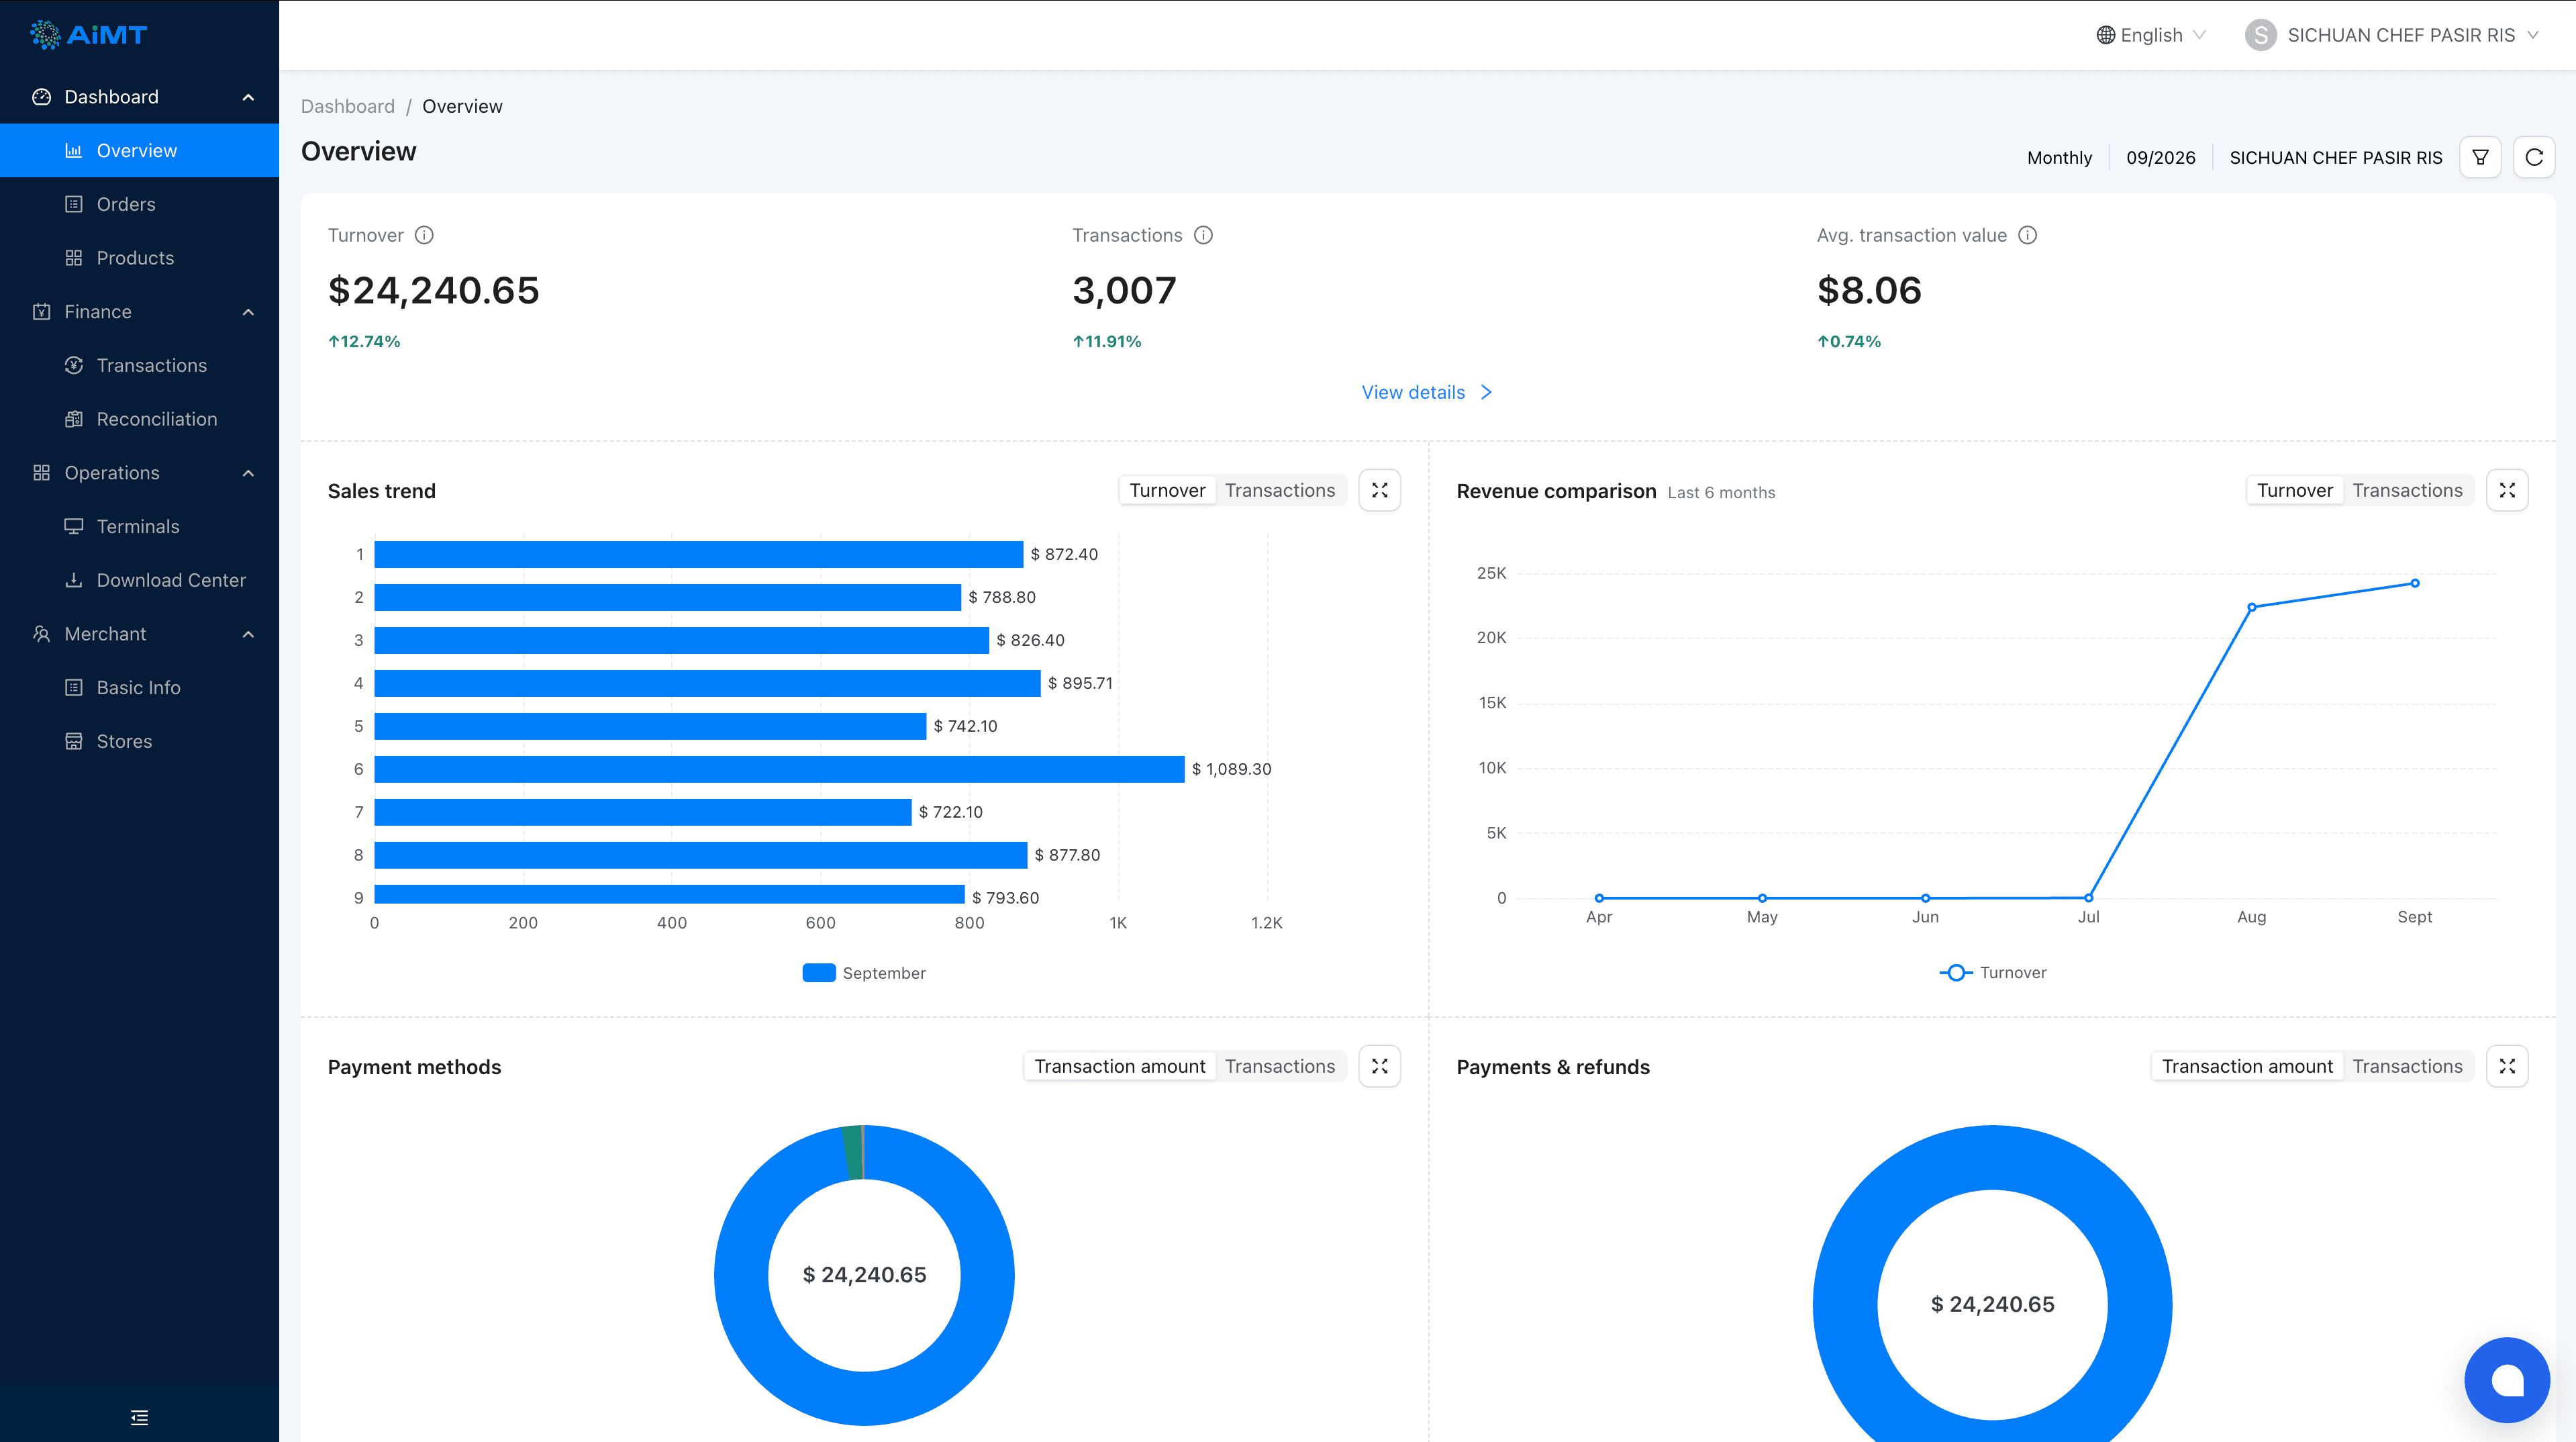Screen dimensions: 2576x1442
Task: Select Turnover in Sales trend
Action: [1167, 490]
